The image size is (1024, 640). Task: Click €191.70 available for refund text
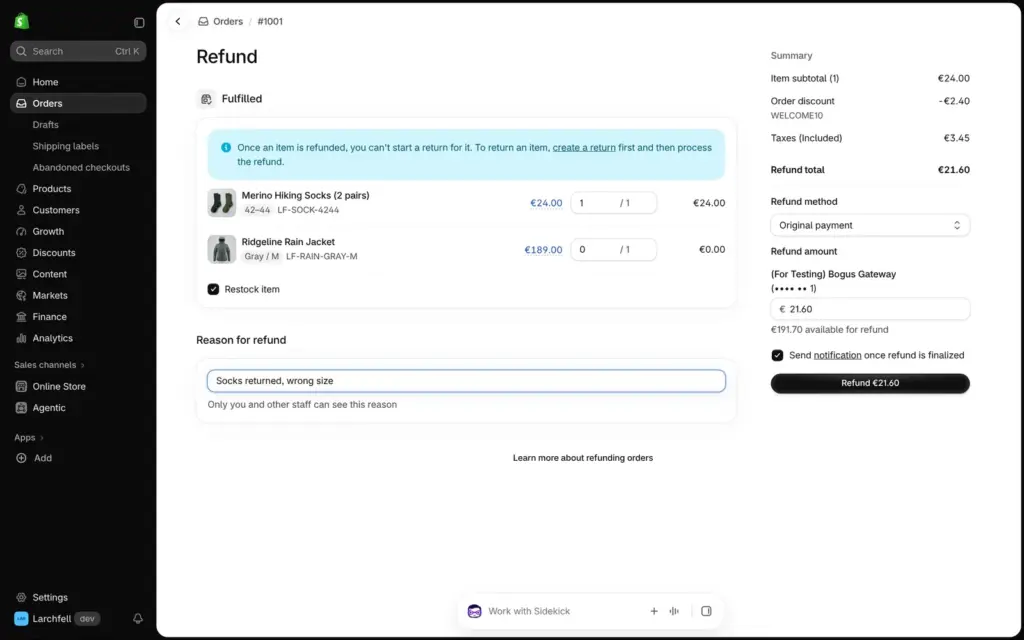tap(829, 330)
